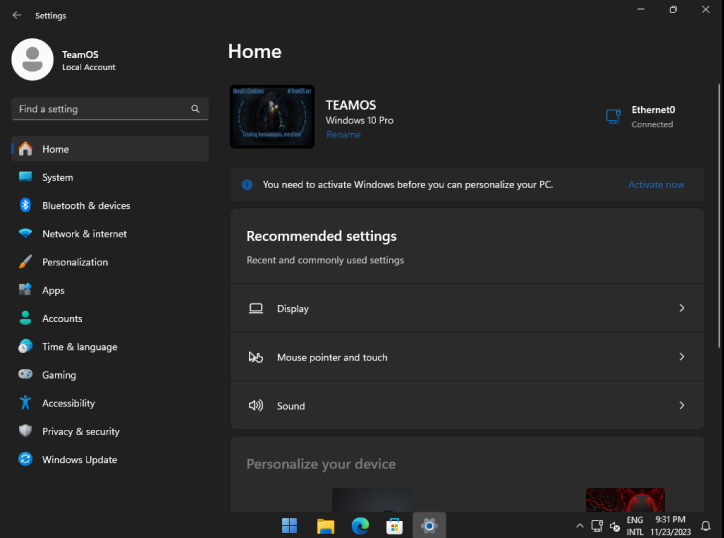This screenshot has width=724, height=538.
Task: Click the TEAMOS desktop wallpaper thumbnail
Action: click(272, 116)
